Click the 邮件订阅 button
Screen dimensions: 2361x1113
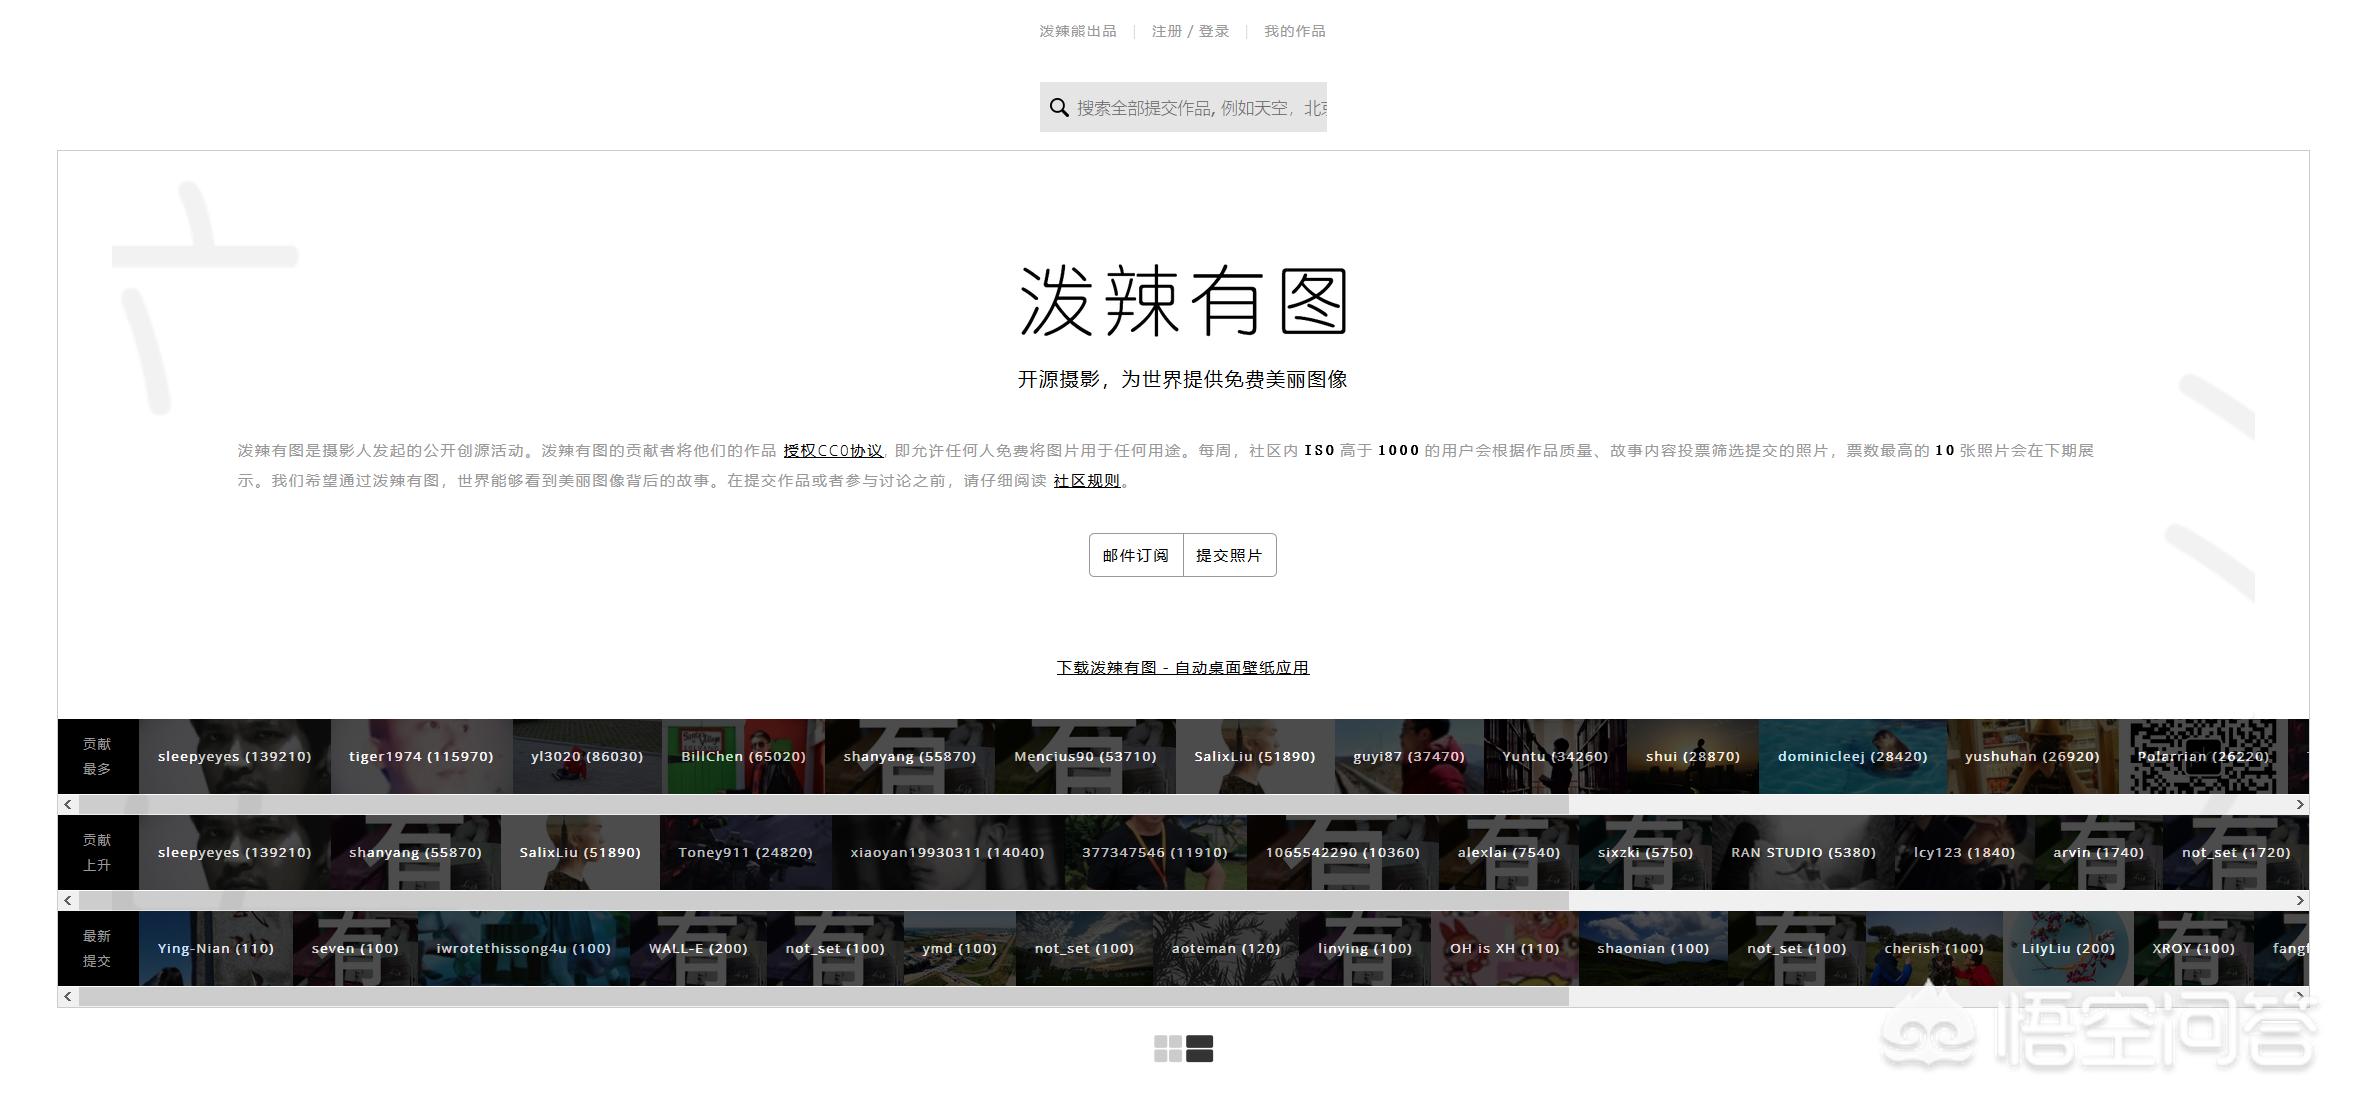pos(1135,555)
